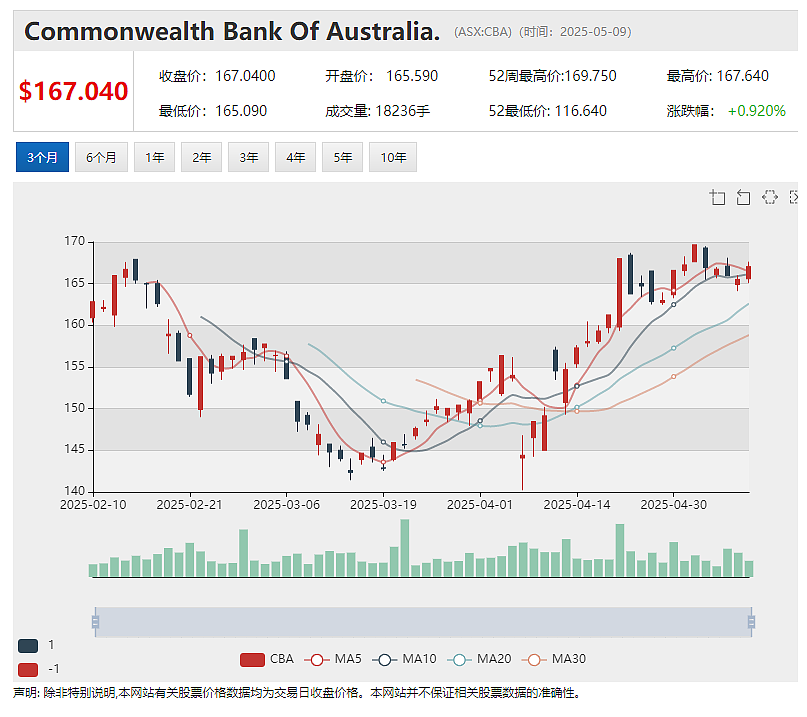Click the 时间: 2025-05-09 date text
Screen dimensions: 807x717
click(x=575, y=32)
